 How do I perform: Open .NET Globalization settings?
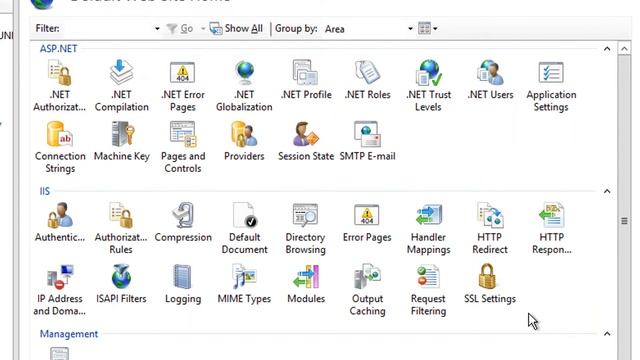pos(244,86)
